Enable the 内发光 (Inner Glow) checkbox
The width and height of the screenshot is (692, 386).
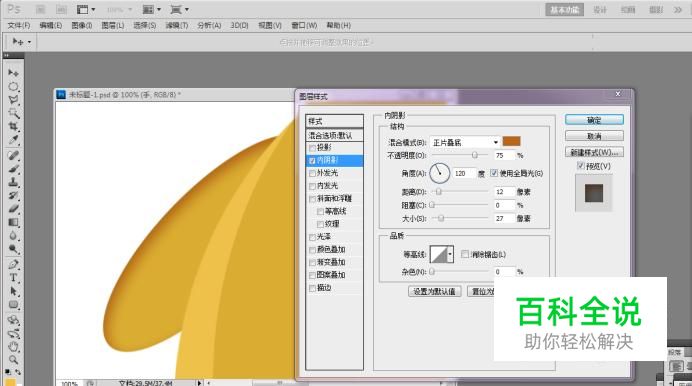(312, 186)
